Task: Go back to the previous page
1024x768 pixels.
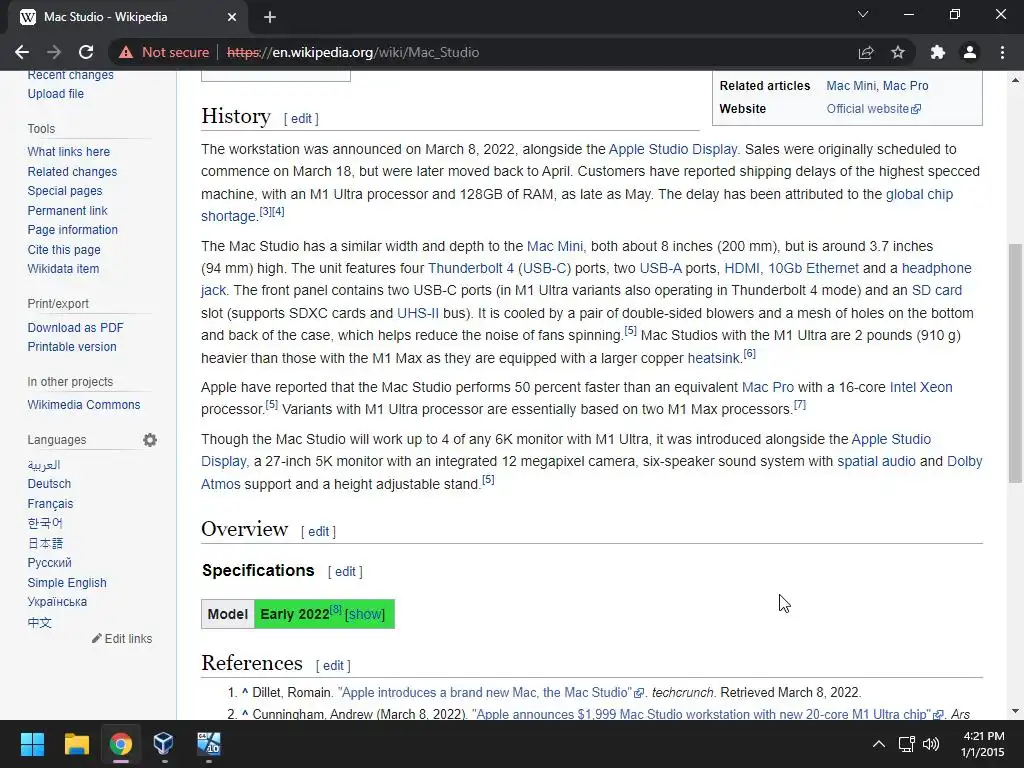Action: (x=22, y=52)
